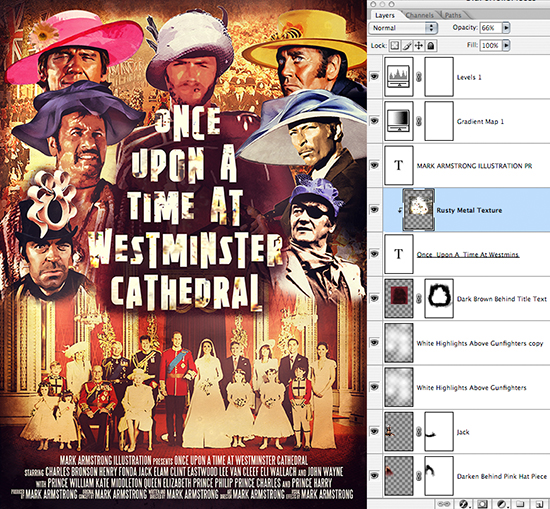
Task: Toggle lock position icon
Action: point(418,46)
